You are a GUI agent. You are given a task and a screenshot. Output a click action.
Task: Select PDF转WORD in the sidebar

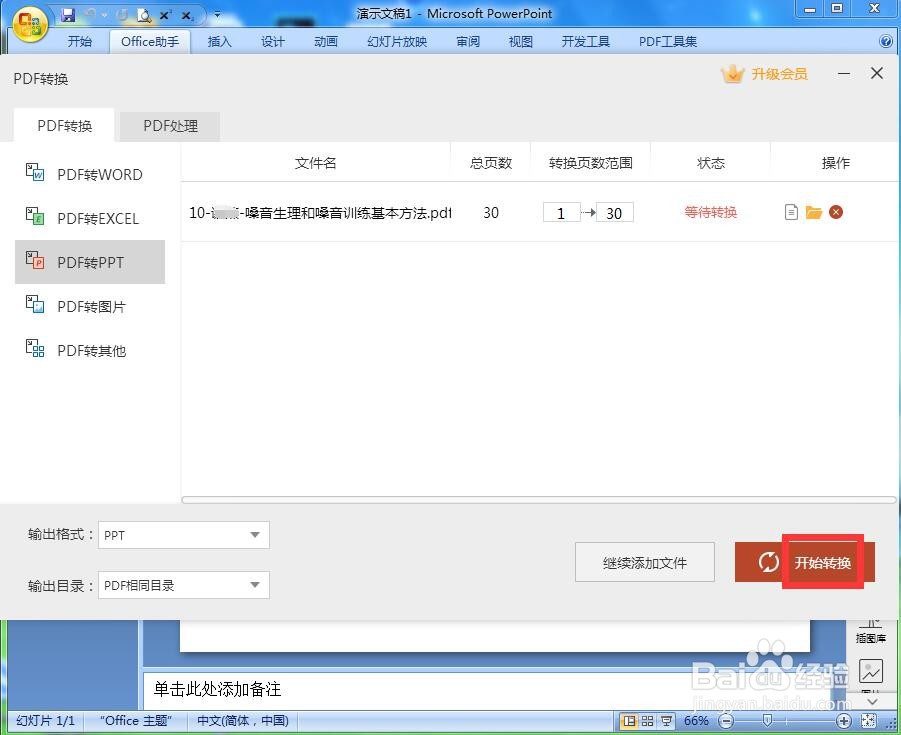coord(99,174)
